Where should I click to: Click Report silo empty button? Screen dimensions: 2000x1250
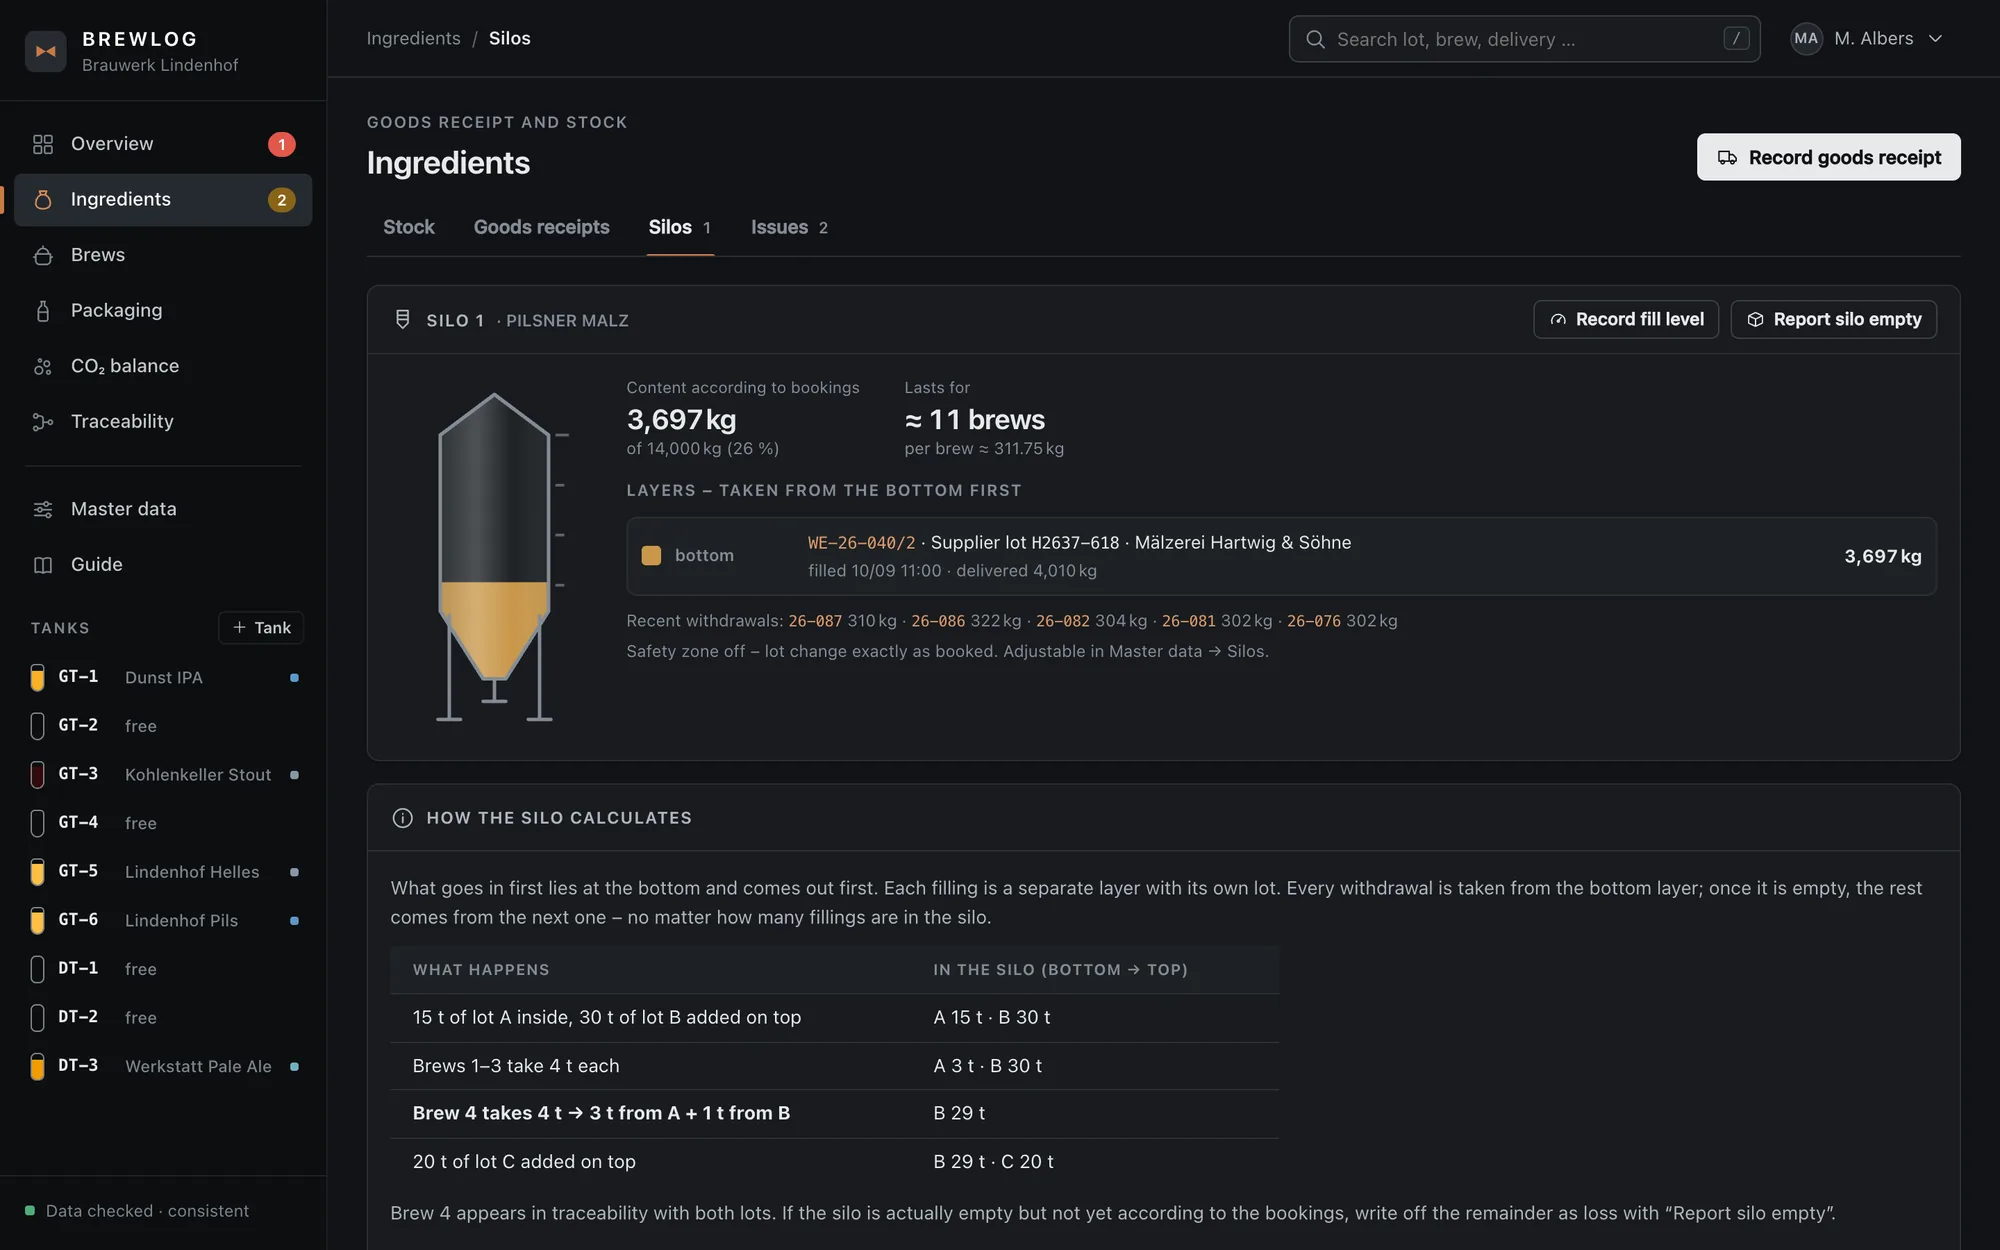tap(1833, 319)
